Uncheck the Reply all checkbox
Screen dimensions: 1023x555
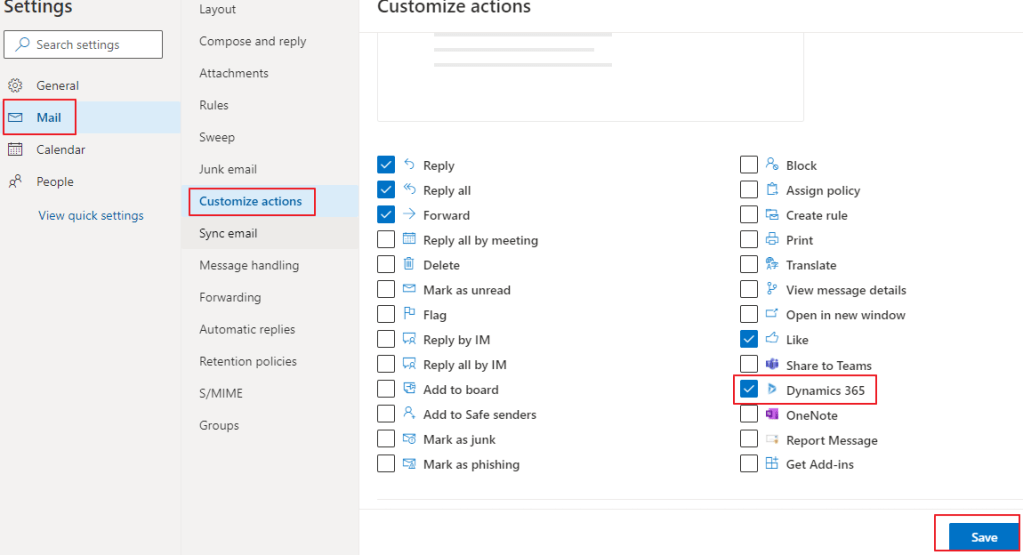386,190
